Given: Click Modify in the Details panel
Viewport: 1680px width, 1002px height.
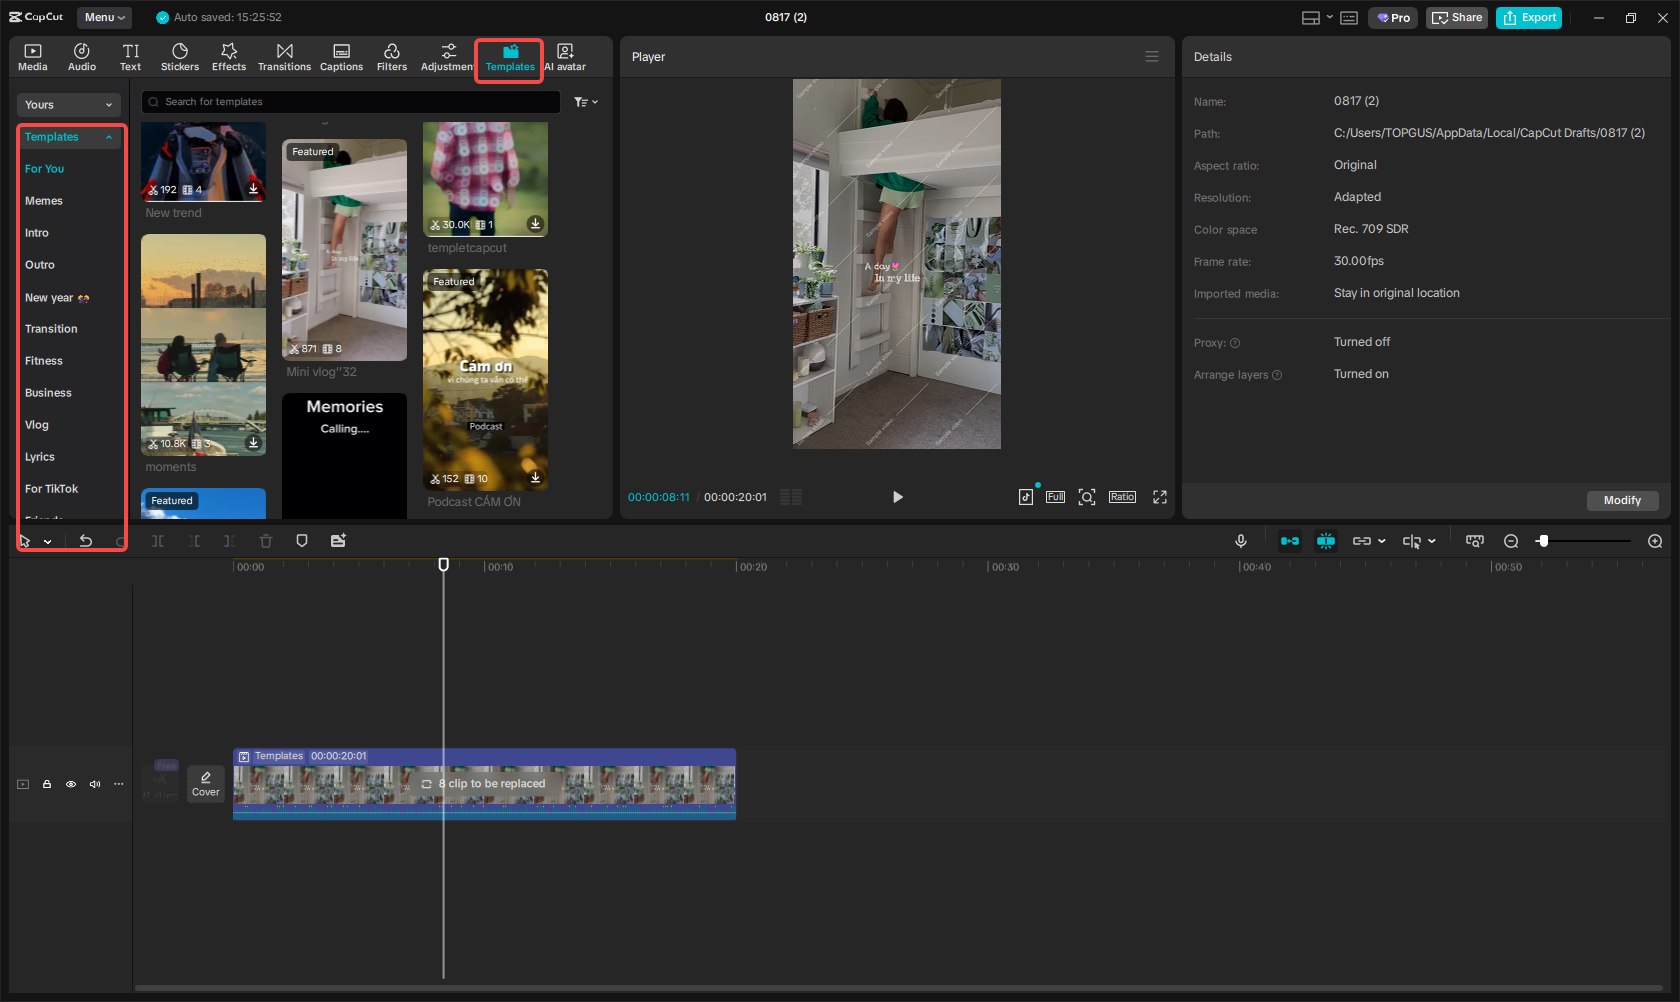Looking at the screenshot, I should tap(1622, 500).
